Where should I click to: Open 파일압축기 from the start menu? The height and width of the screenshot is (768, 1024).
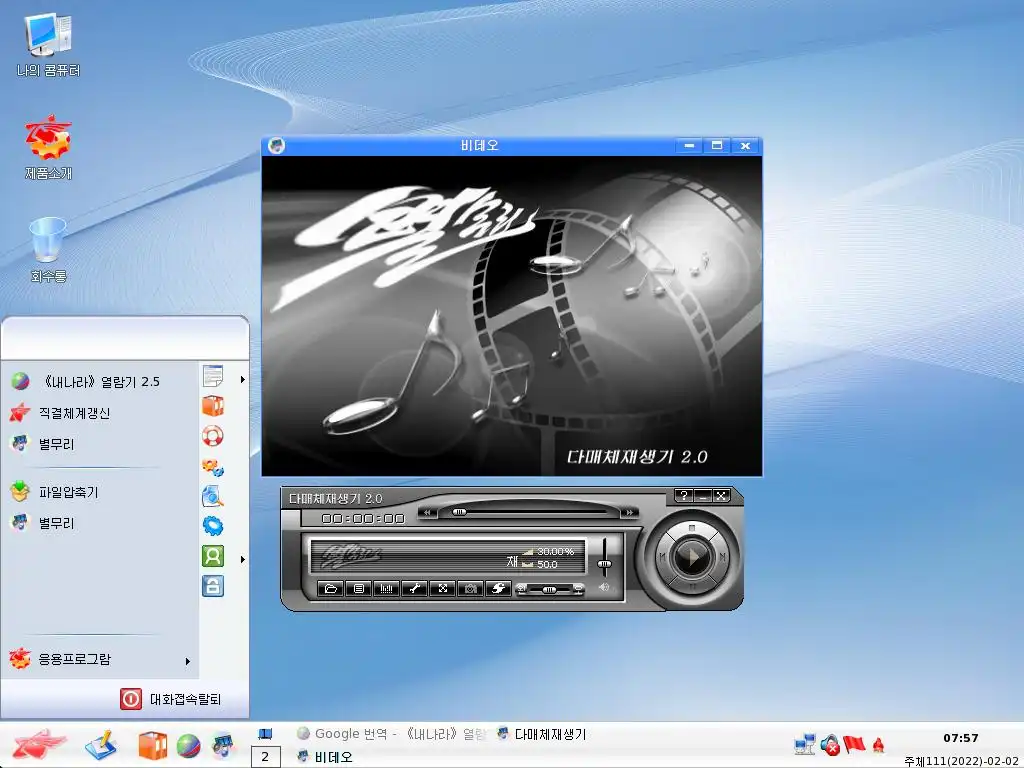tap(101, 492)
